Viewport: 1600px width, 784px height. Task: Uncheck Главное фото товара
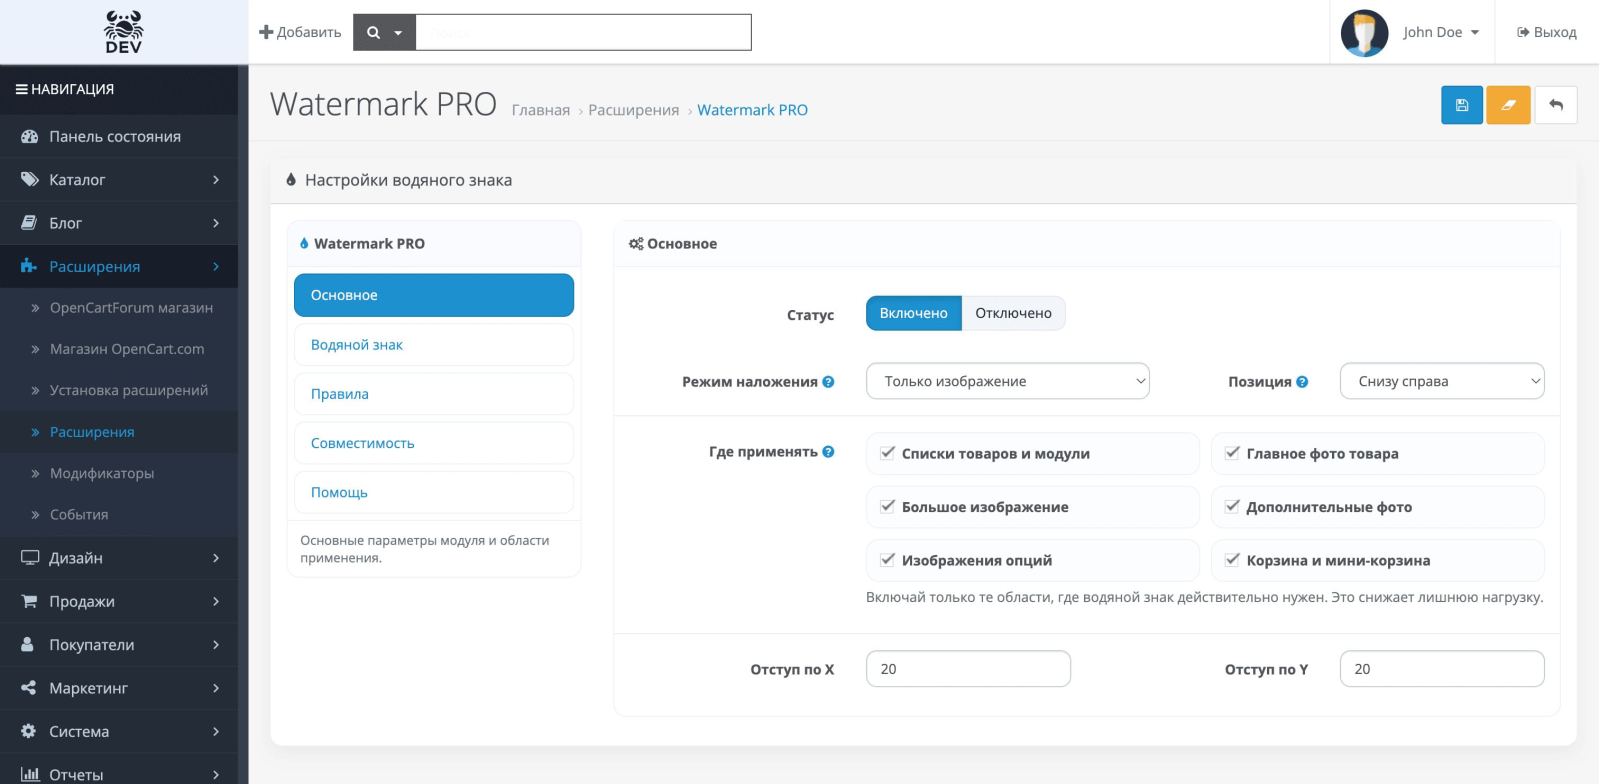tap(1232, 452)
